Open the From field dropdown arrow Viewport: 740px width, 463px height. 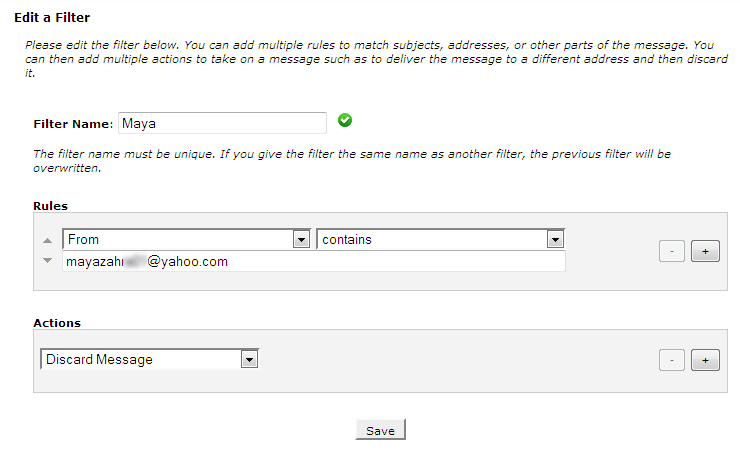pos(301,240)
